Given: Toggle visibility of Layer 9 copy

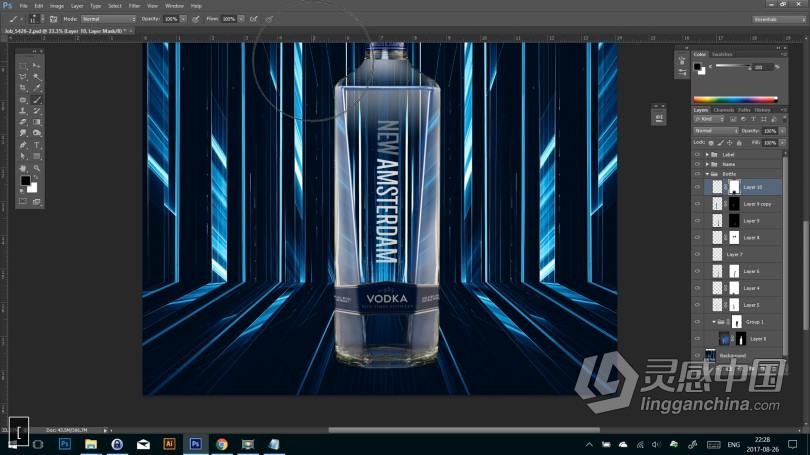Looking at the screenshot, I should click(x=697, y=204).
